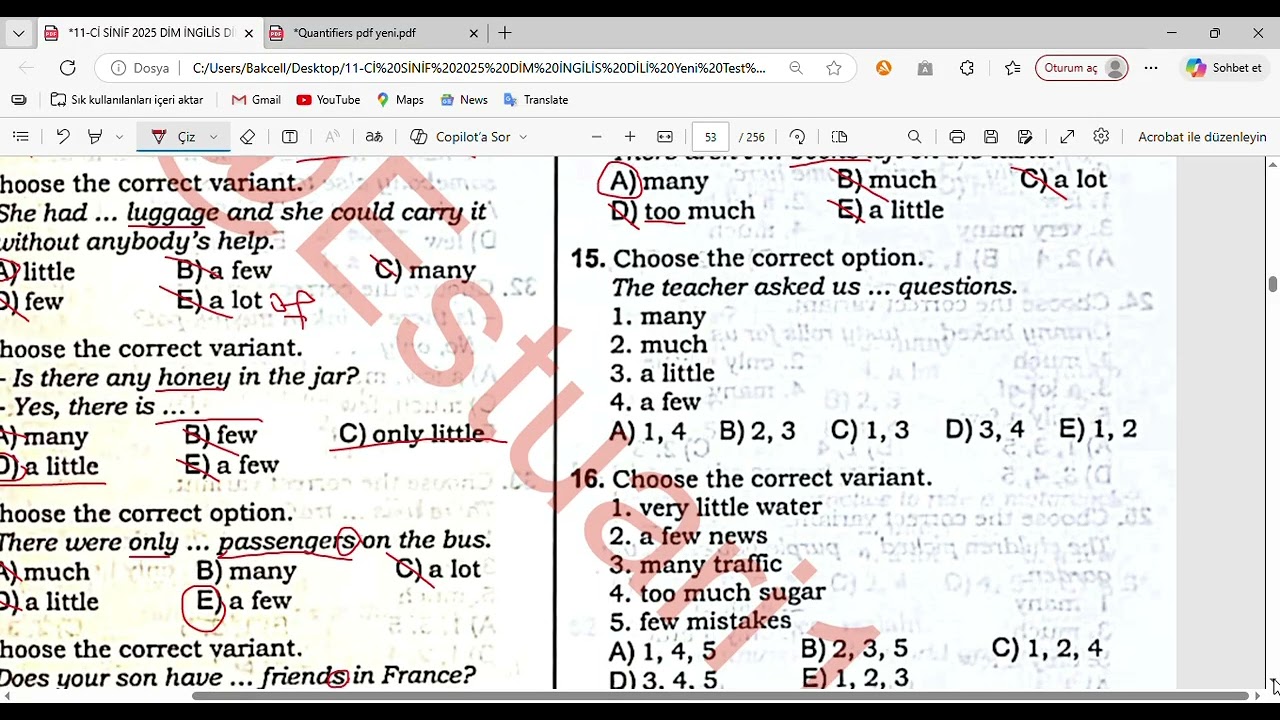Image resolution: width=1280 pixels, height=720 pixels.
Task: Add this page to favorites star
Action: [834, 68]
